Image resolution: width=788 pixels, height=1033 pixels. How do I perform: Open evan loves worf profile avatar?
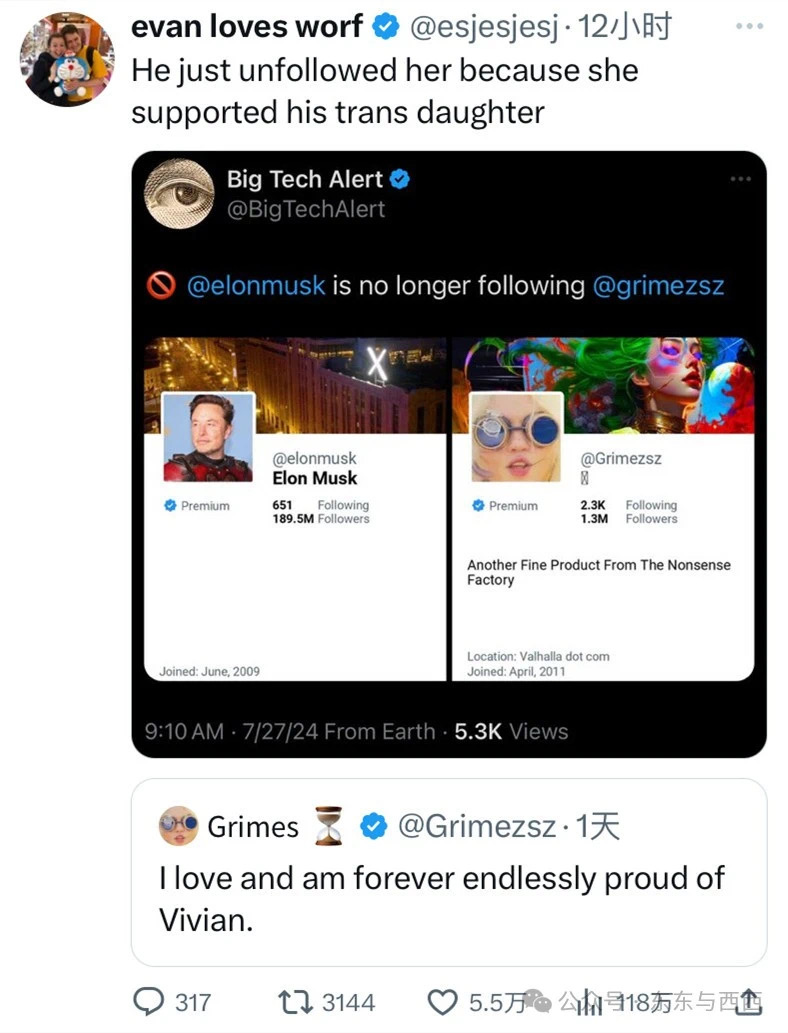point(66,59)
